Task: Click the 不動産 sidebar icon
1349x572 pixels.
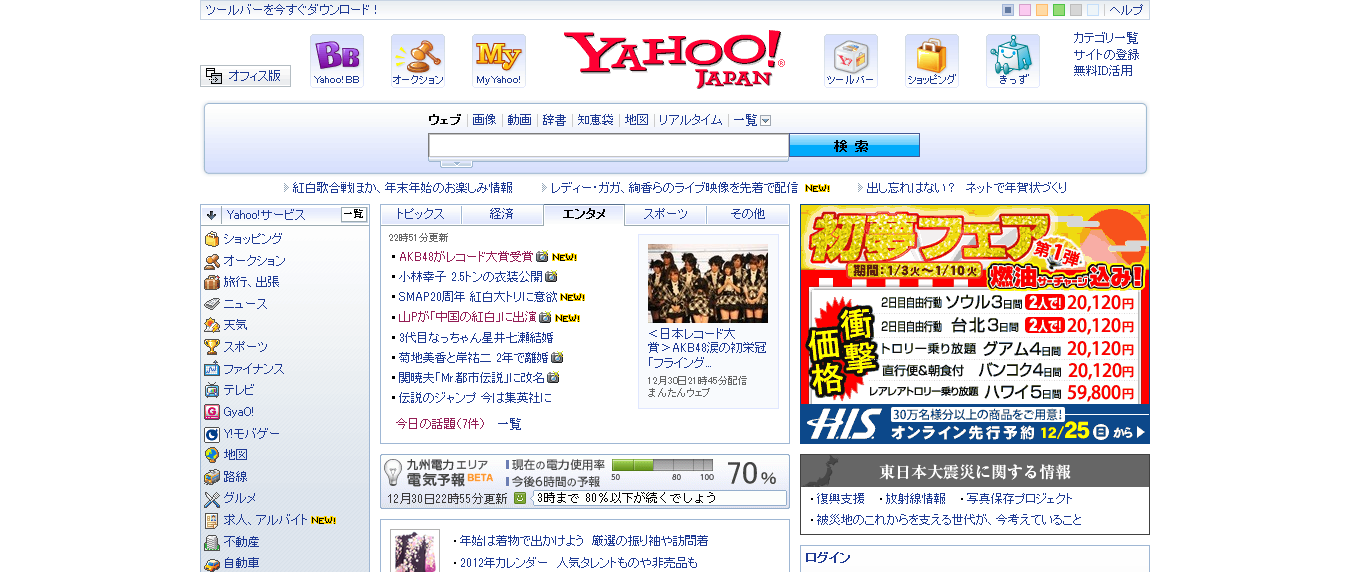Action: [x=212, y=542]
